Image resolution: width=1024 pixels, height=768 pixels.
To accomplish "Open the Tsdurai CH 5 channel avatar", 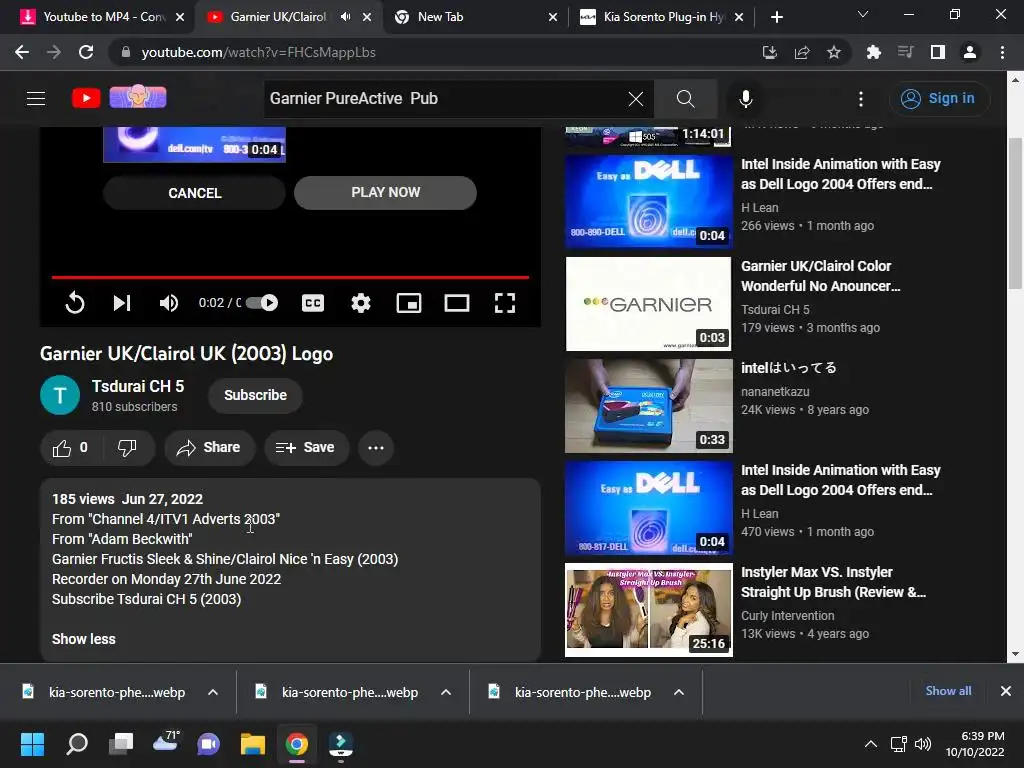I will tap(60, 396).
